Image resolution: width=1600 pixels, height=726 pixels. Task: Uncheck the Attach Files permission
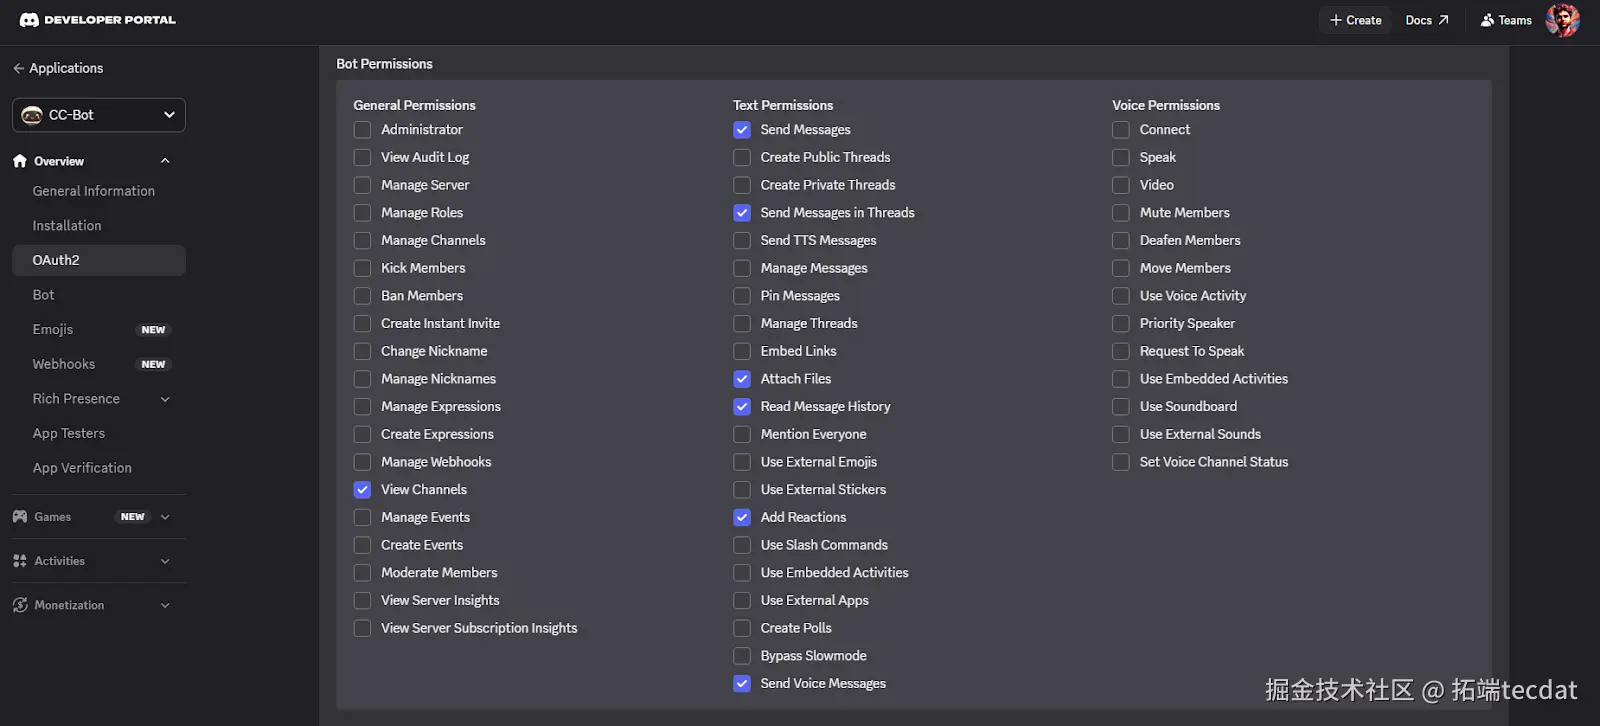pyautogui.click(x=742, y=379)
